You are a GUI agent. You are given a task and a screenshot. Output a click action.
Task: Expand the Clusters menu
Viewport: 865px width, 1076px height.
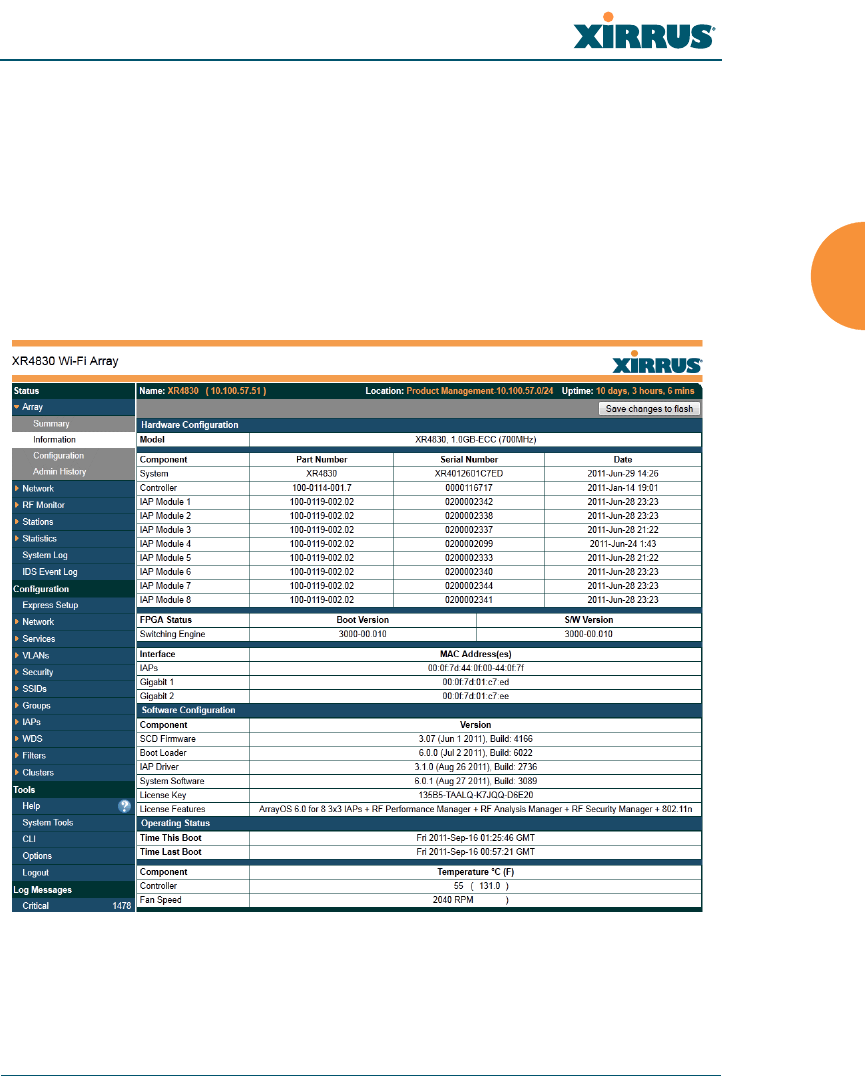coord(38,772)
